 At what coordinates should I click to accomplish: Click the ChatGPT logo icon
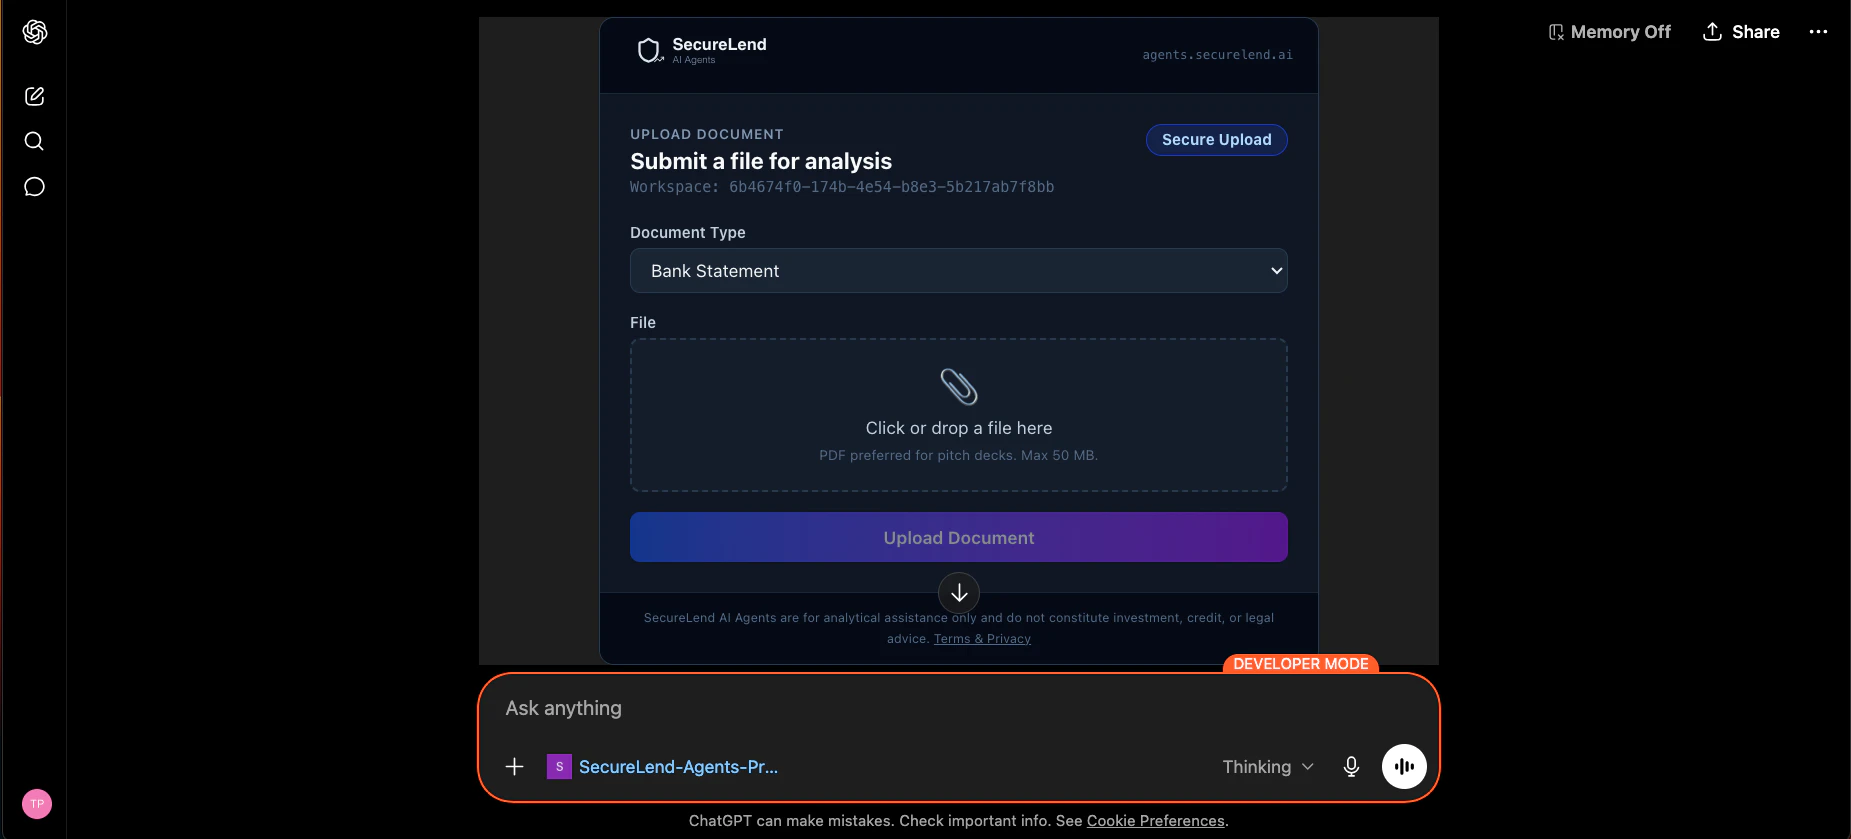[35, 32]
